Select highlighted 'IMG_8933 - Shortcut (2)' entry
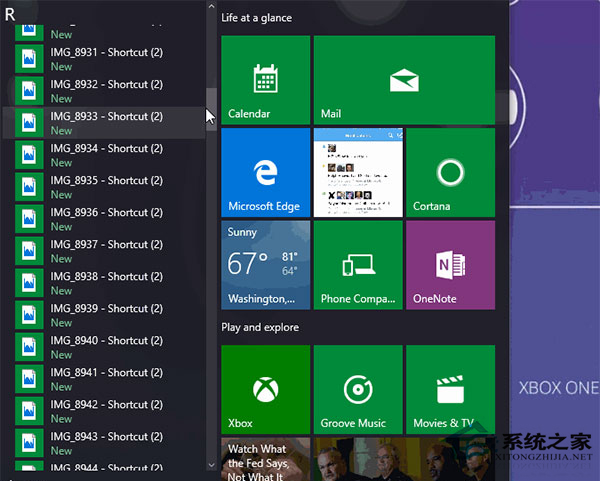This screenshot has width=600, height=481. (104, 123)
